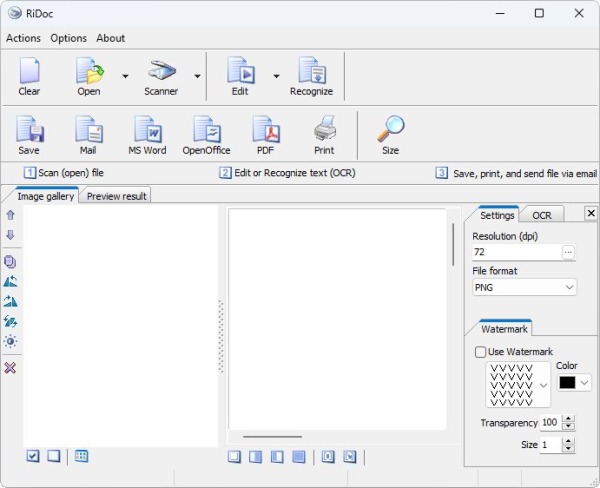The height and width of the screenshot is (488, 600).
Task: Export to MS Word
Action: [148, 129]
